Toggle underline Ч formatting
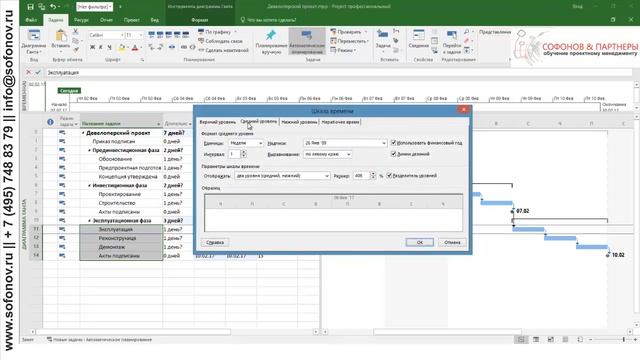Screen dimensions: 640x360 coord(109,48)
